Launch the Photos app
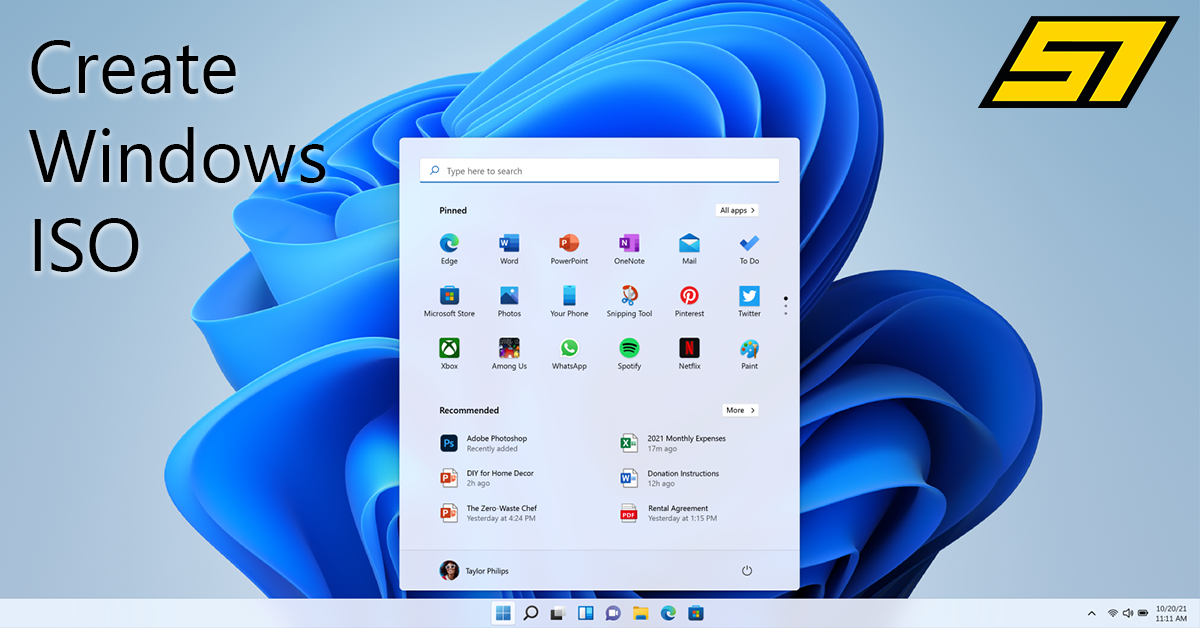The image size is (1200, 628). [x=509, y=296]
